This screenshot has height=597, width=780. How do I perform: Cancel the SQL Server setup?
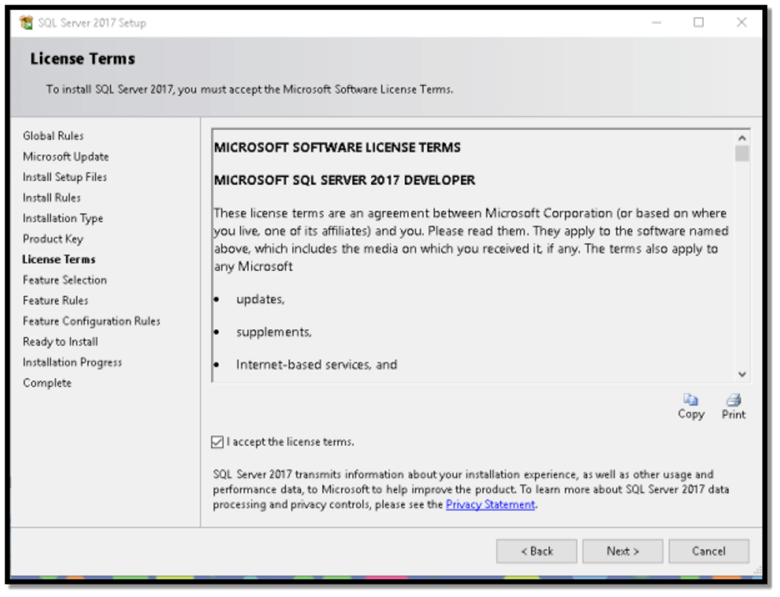pos(709,551)
